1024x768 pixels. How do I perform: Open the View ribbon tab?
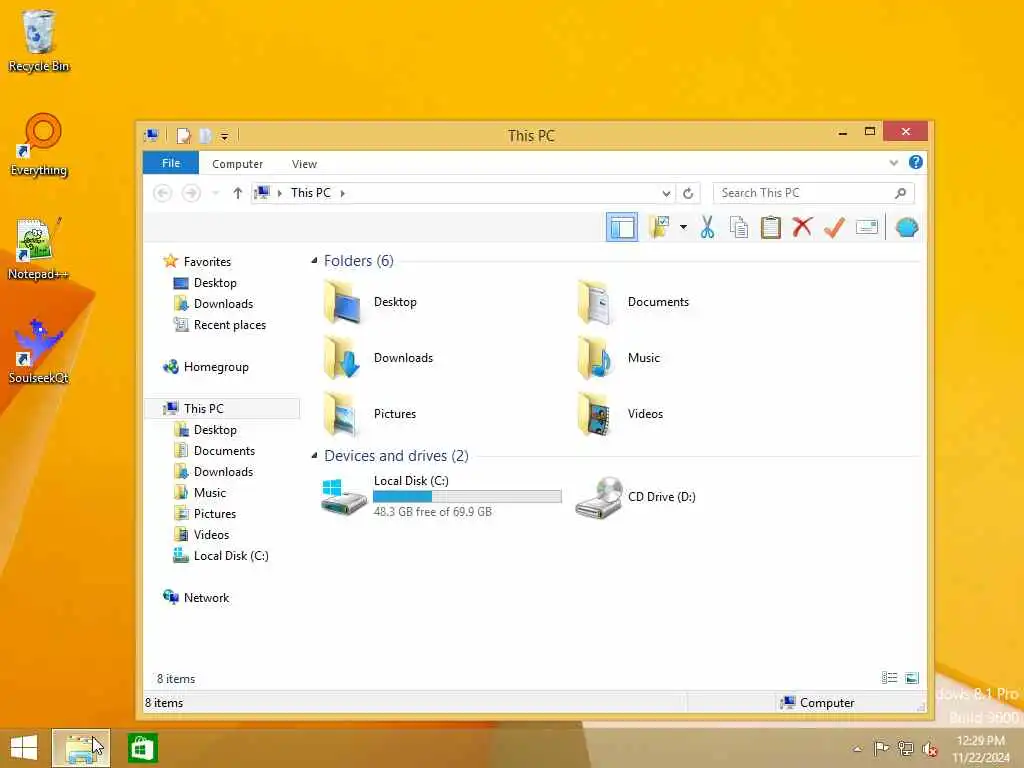coord(304,164)
